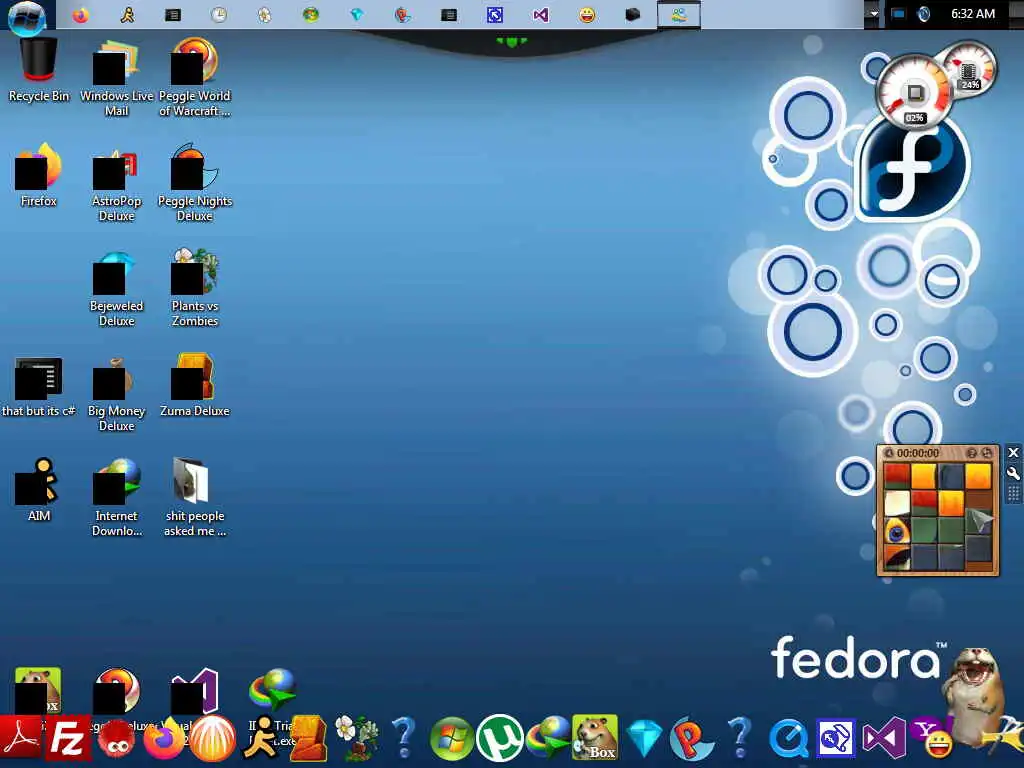Select the Firefox desktop shortcut
The image size is (1024, 768).
click(x=39, y=175)
